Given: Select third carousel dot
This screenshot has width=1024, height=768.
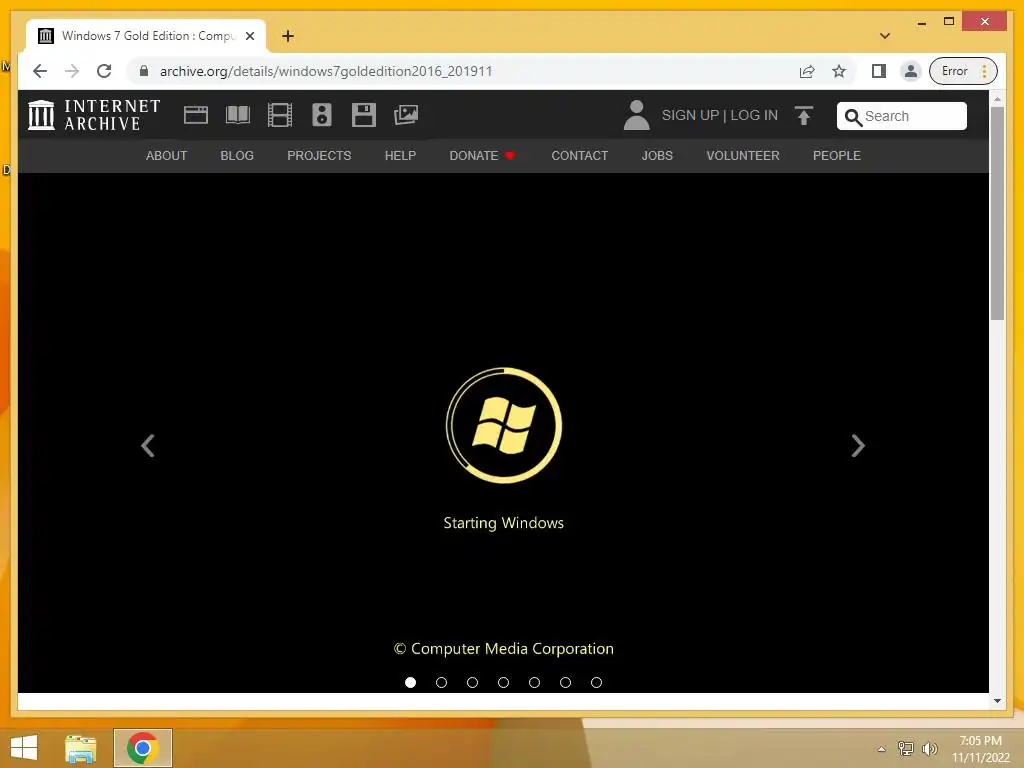Looking at the screenshot, I should [x=472, y=682].
